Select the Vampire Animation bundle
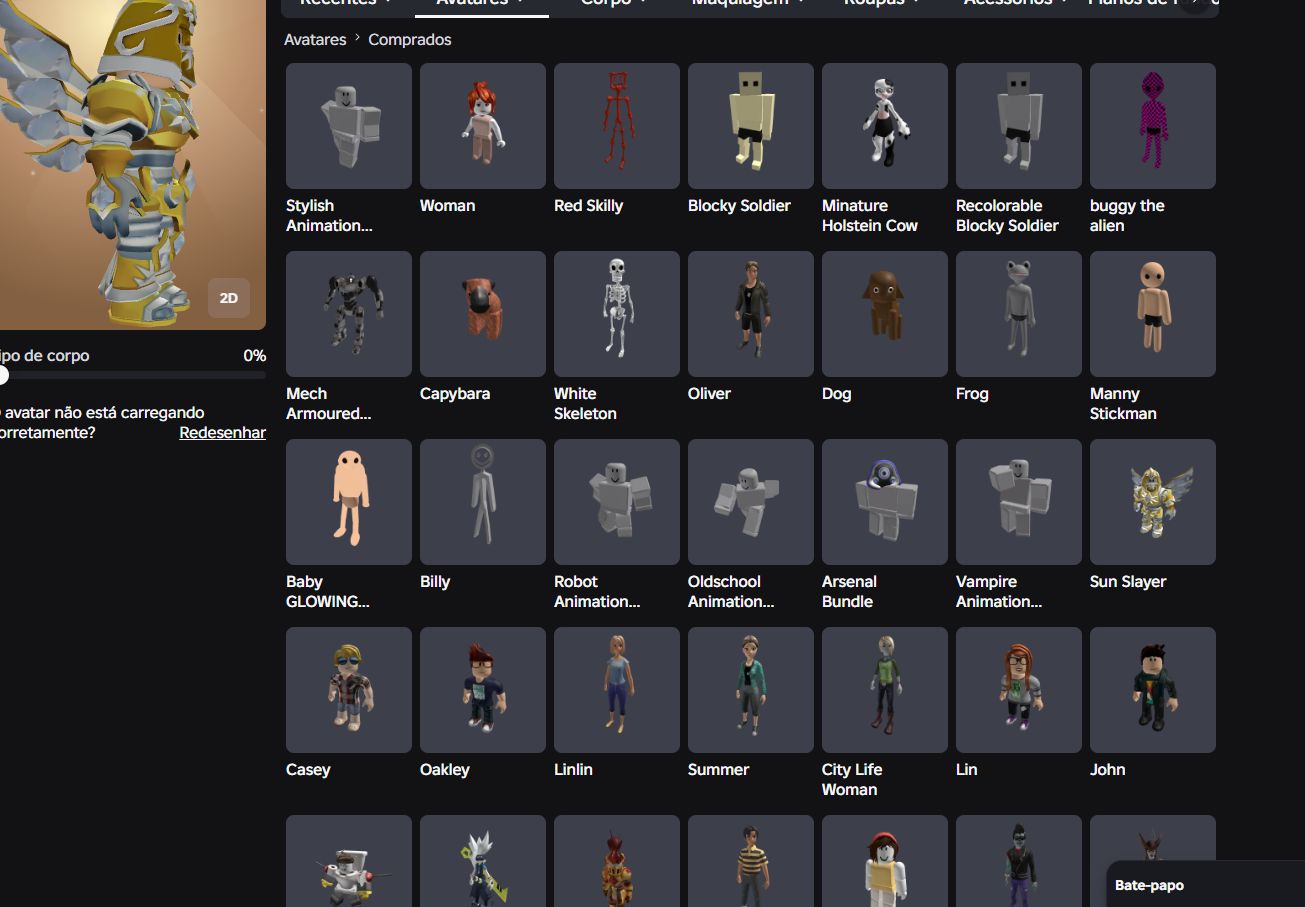The height and width of the screenshot is (907, 1305). click(1019, 502)
